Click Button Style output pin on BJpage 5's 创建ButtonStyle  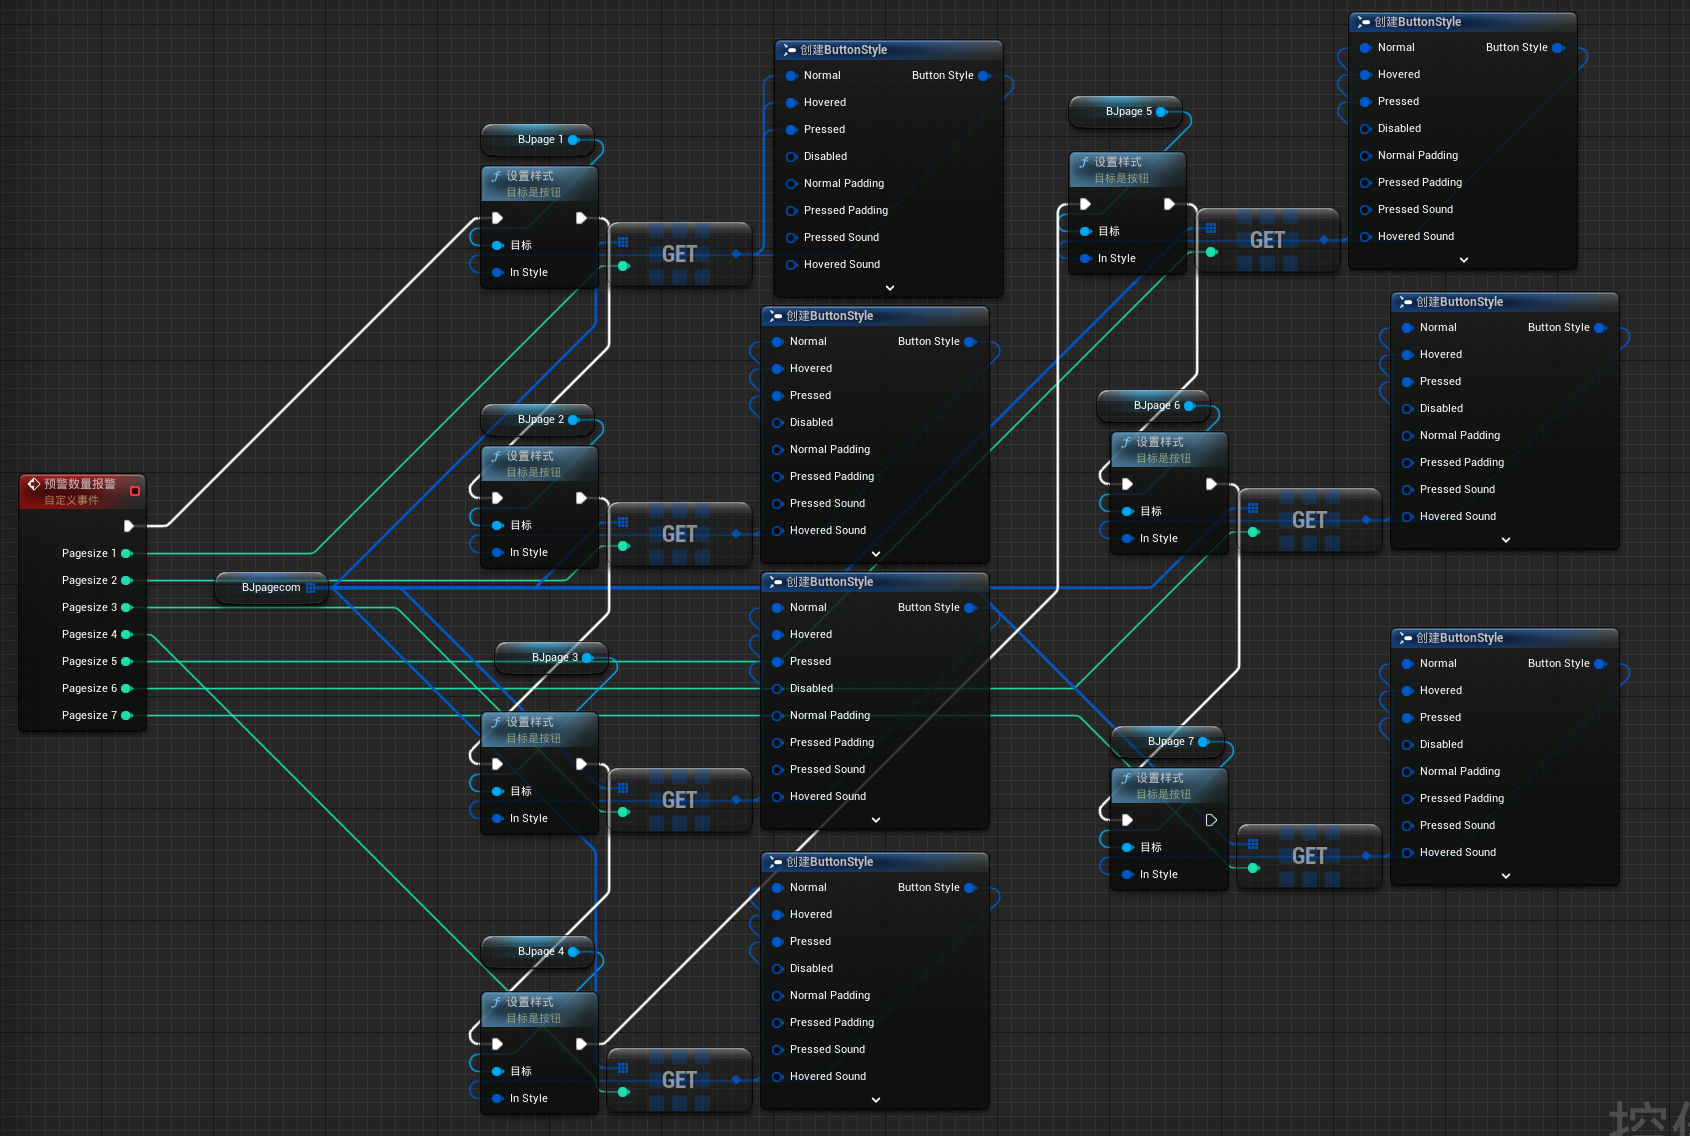click(x=1558, y=48)
